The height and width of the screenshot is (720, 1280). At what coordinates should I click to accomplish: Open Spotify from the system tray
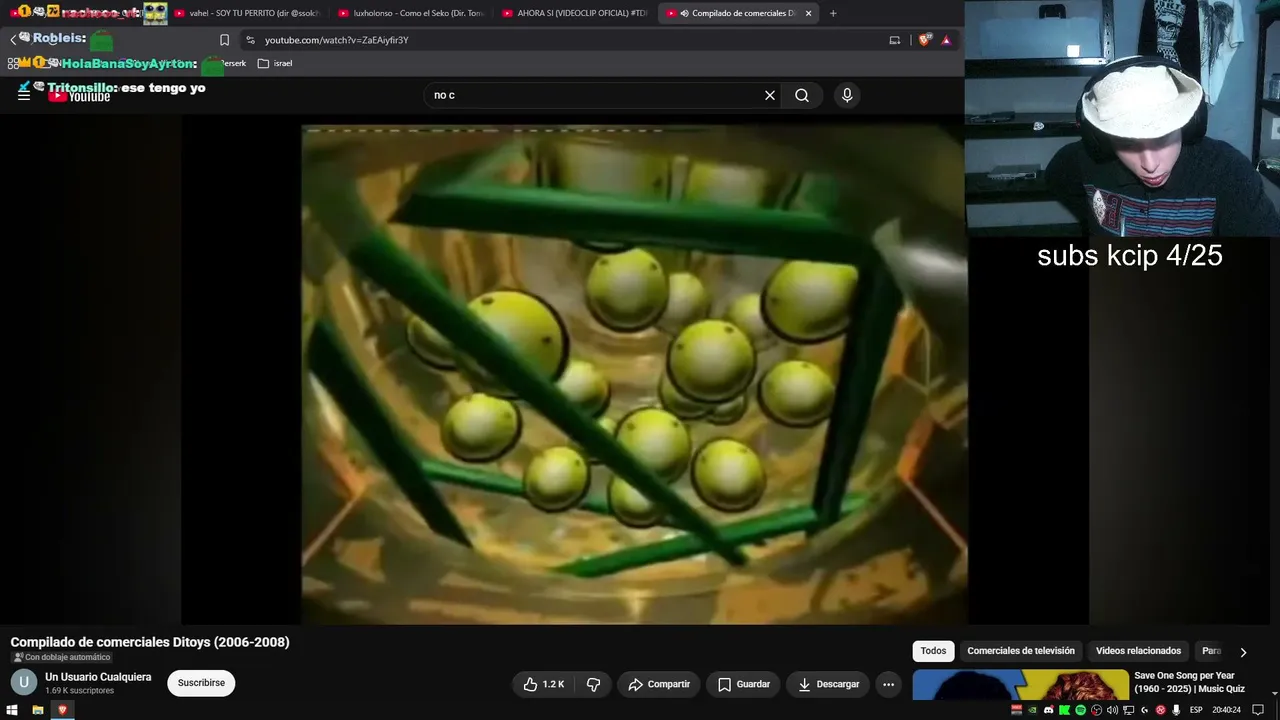(1080, 710)
